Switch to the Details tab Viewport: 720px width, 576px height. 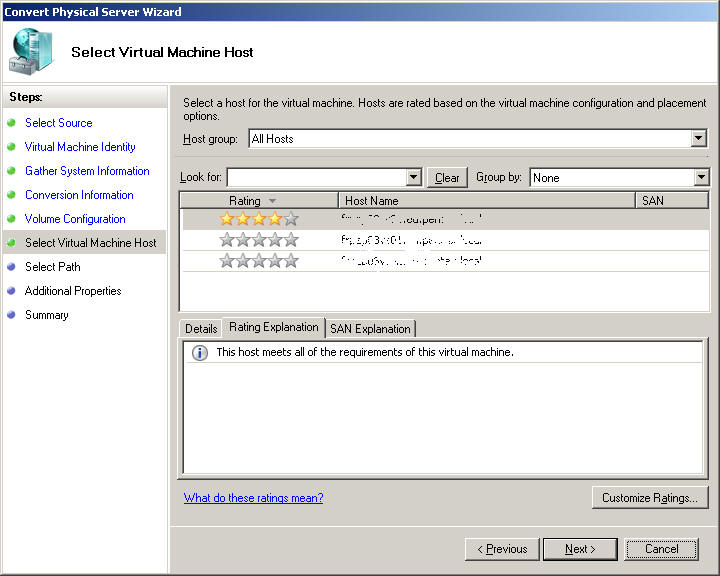pos(201,329)
